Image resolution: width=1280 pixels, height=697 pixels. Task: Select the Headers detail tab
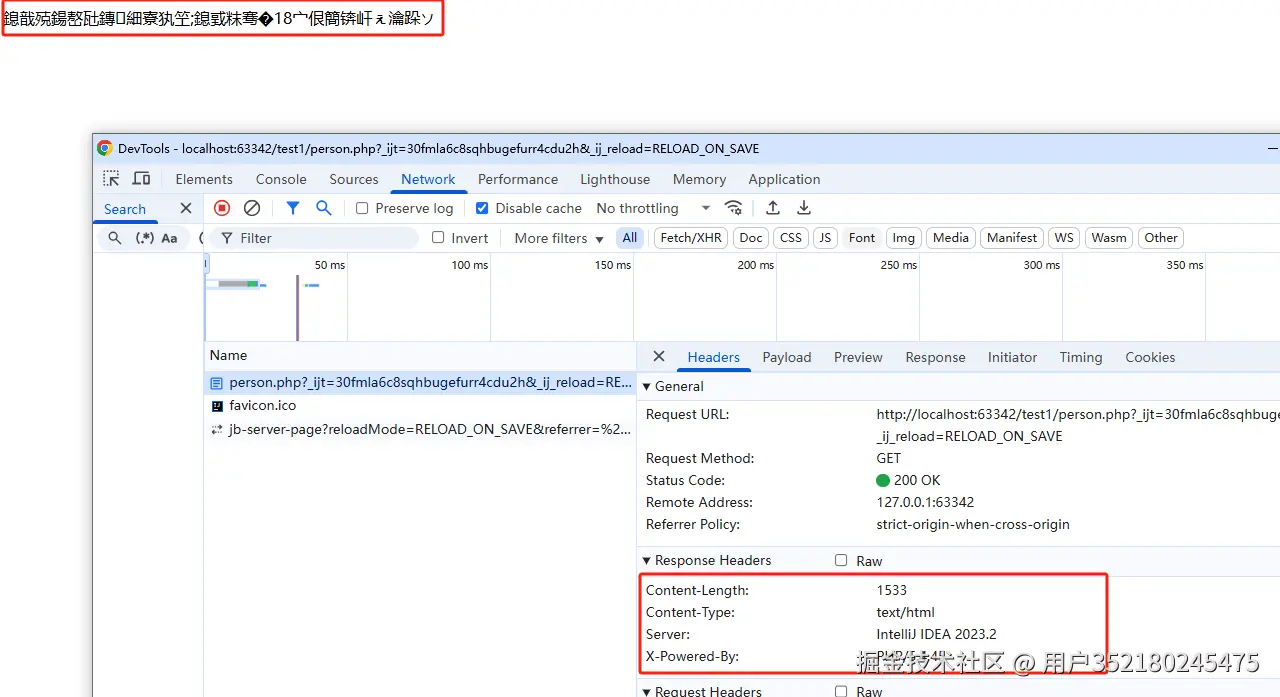713,357
